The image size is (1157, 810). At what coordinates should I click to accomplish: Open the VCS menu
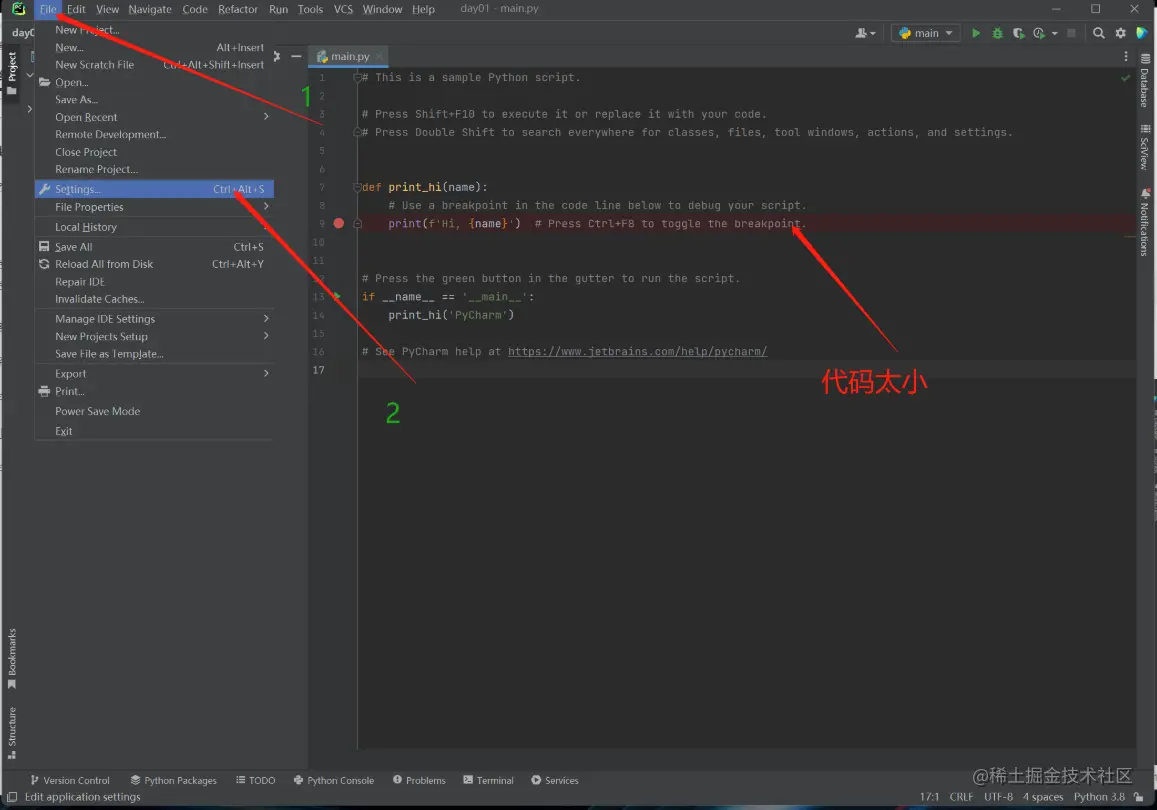click(343, 9)
